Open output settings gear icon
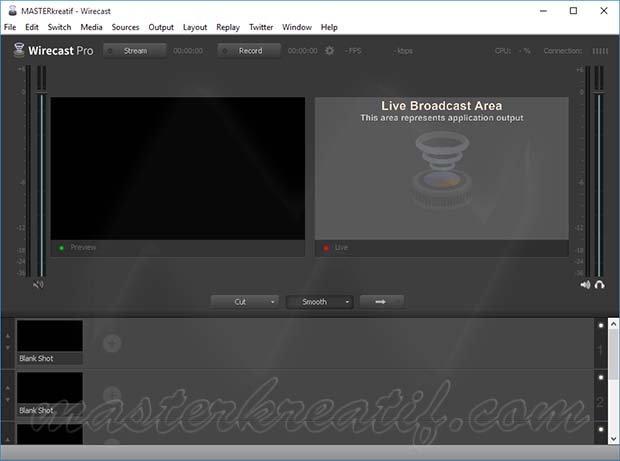620x461 pixels. click(329, 51)
